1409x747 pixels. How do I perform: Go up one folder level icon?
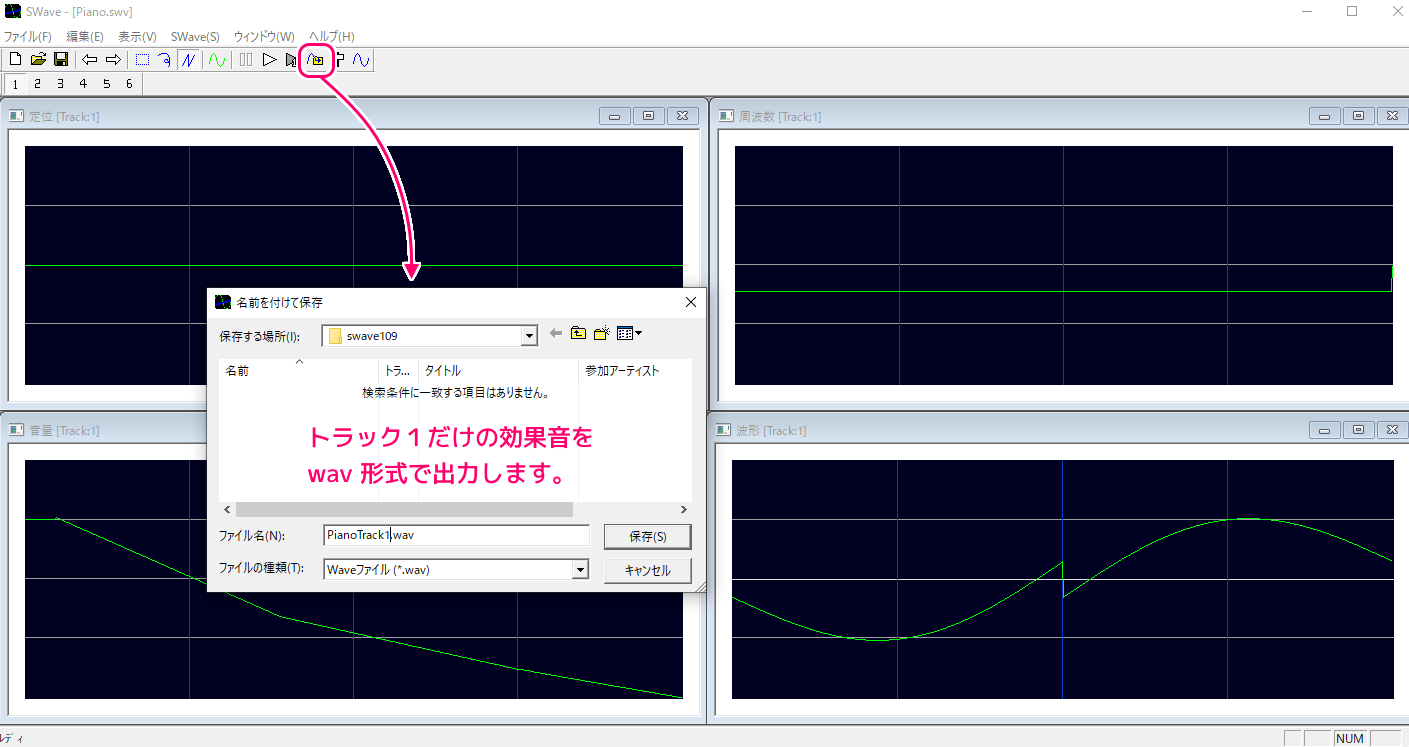579,333
